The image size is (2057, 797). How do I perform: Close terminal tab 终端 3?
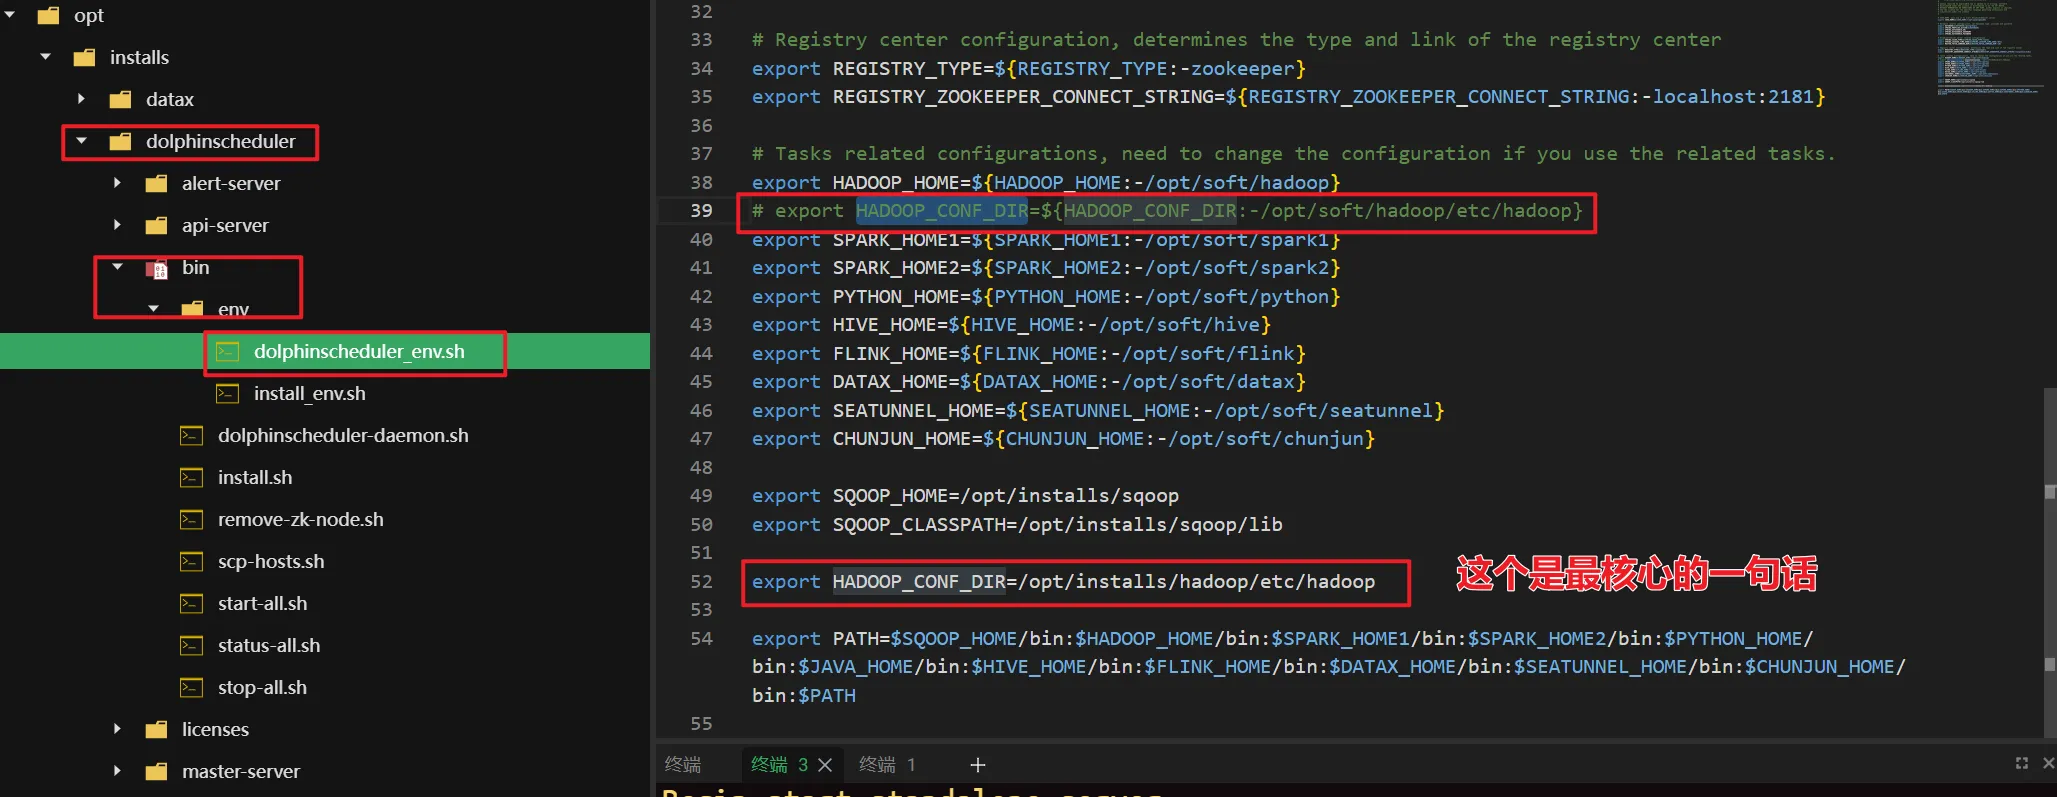tap(825, 765)
